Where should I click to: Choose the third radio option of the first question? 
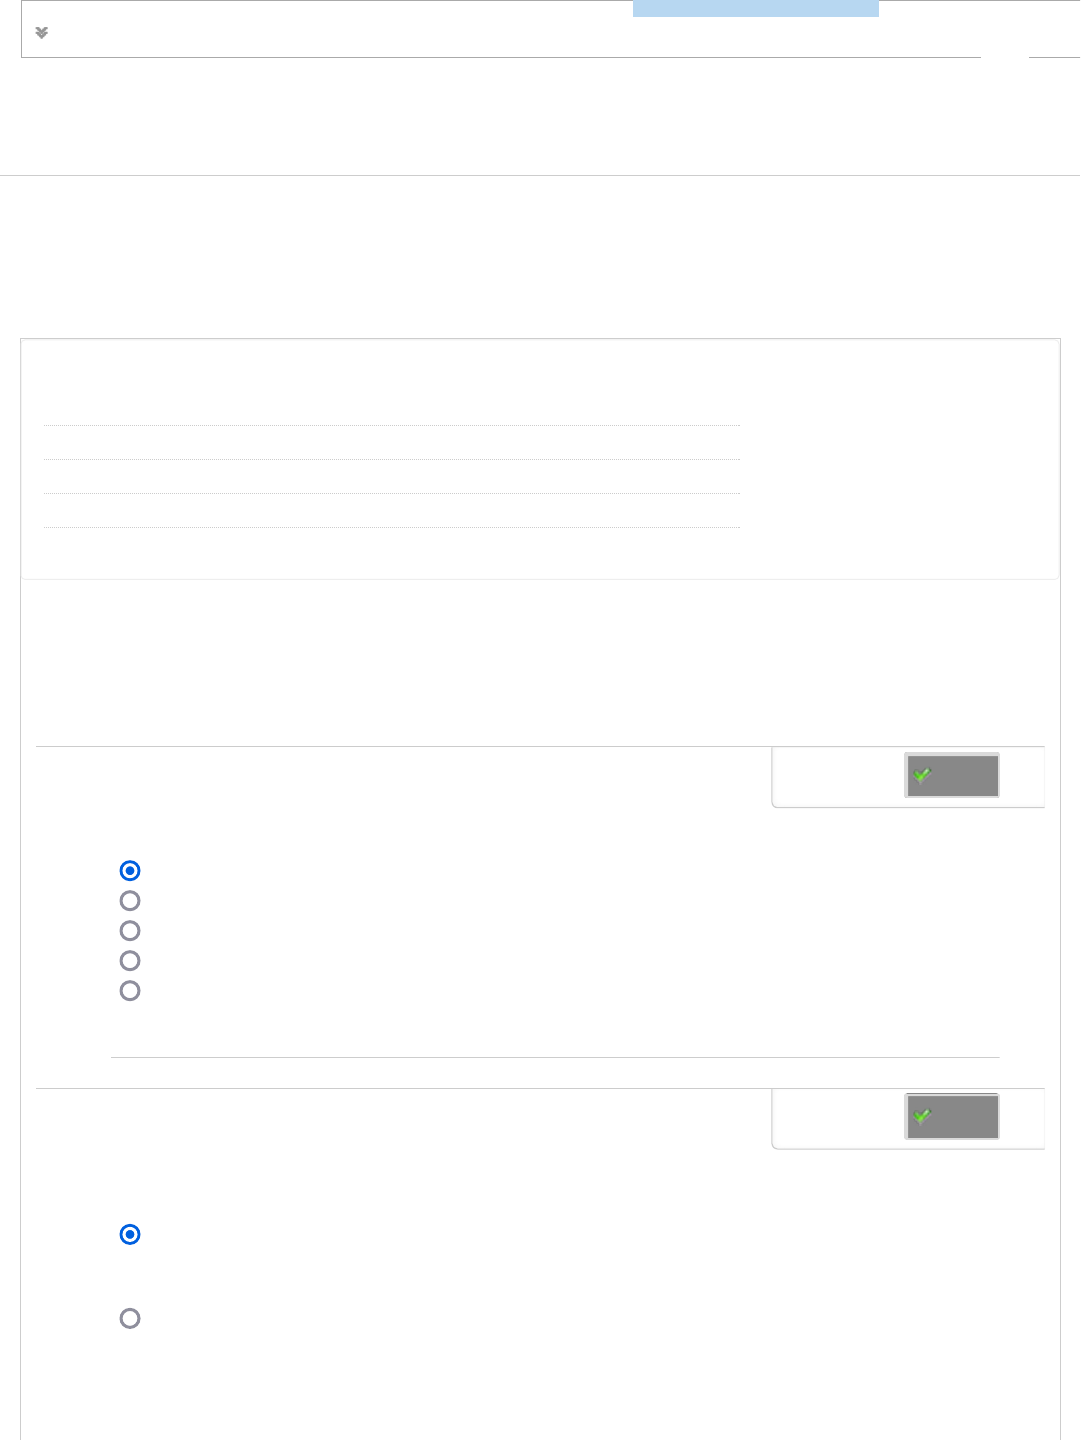130,931
